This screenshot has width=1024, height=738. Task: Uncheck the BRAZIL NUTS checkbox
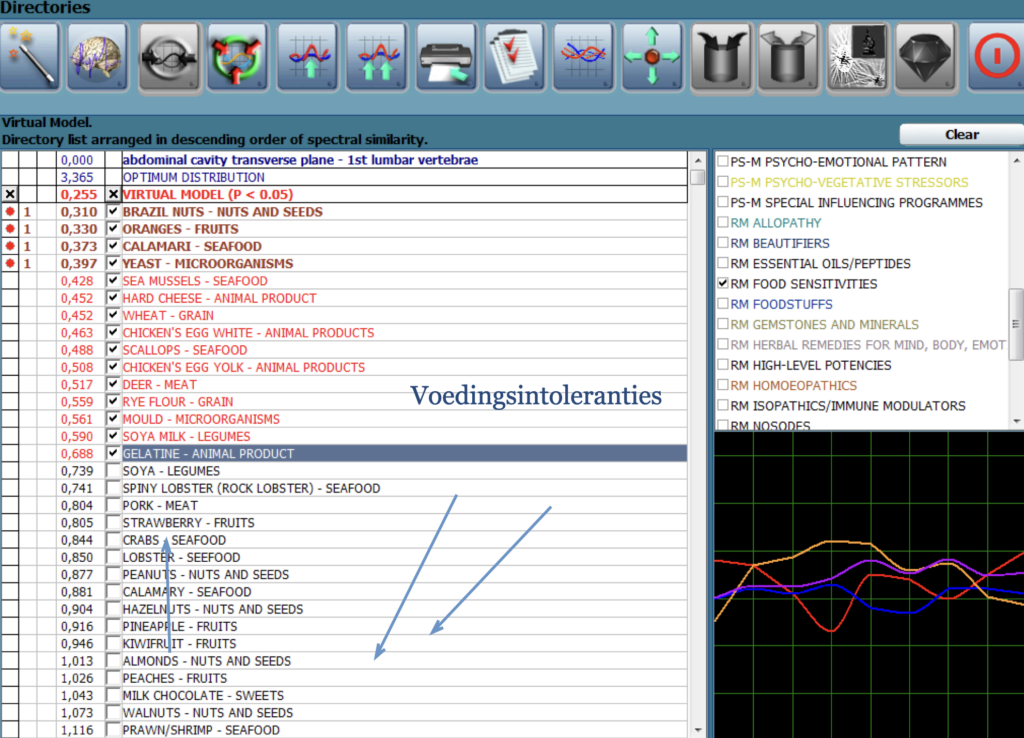113,212
